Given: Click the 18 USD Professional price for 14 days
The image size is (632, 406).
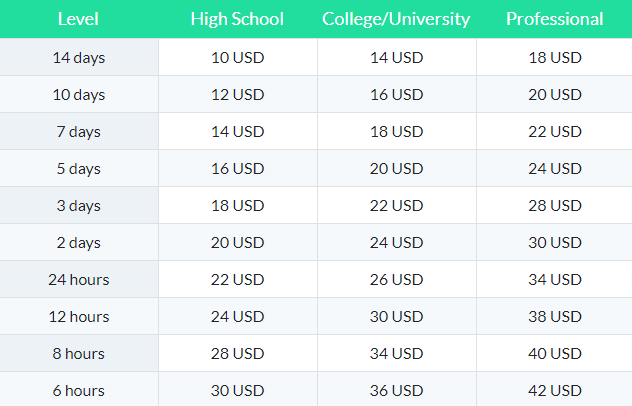Looking at the screenshot, I should click(x=554, y=57).
